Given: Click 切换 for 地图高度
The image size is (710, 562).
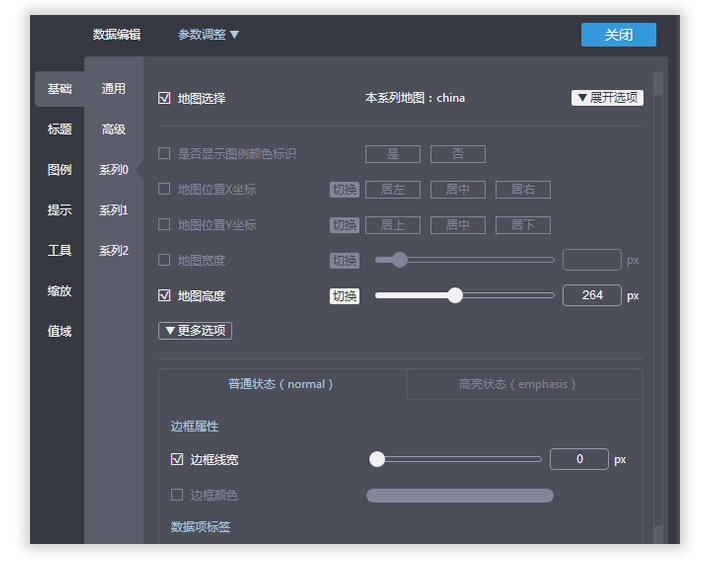Looking at the screenshot, I should [x=345, y=296].
